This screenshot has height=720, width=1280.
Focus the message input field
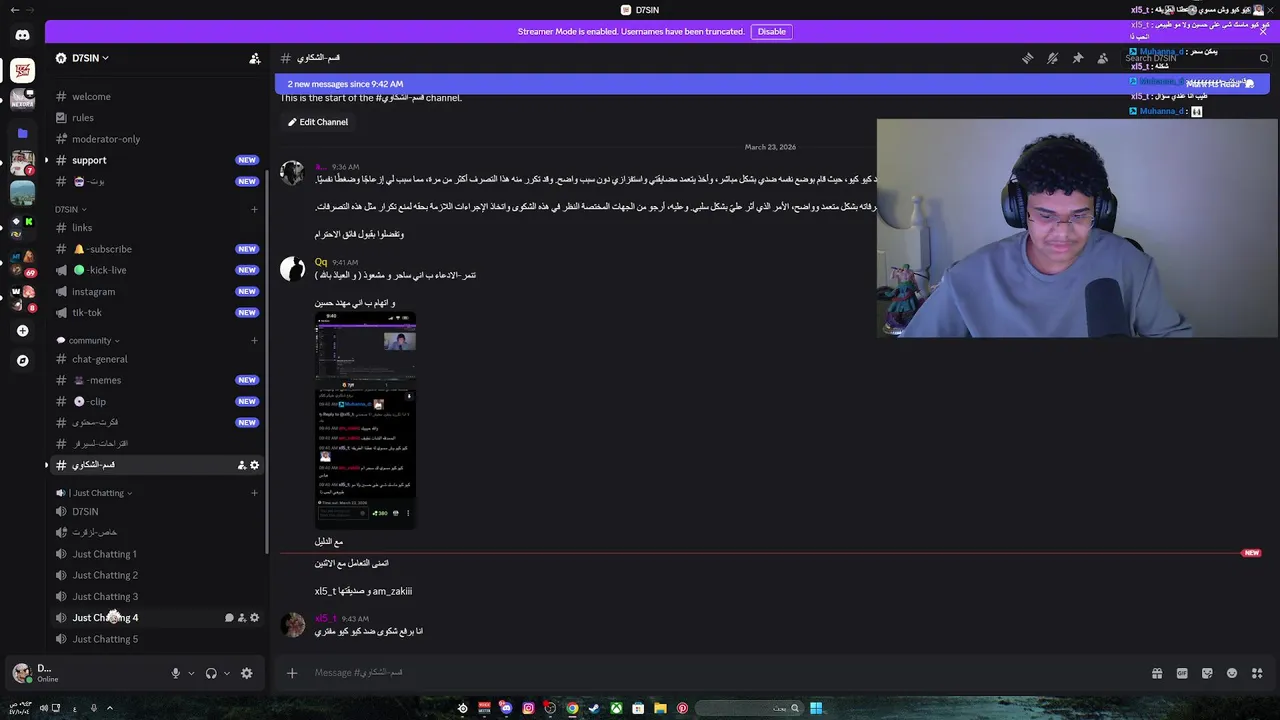(725, 673)
